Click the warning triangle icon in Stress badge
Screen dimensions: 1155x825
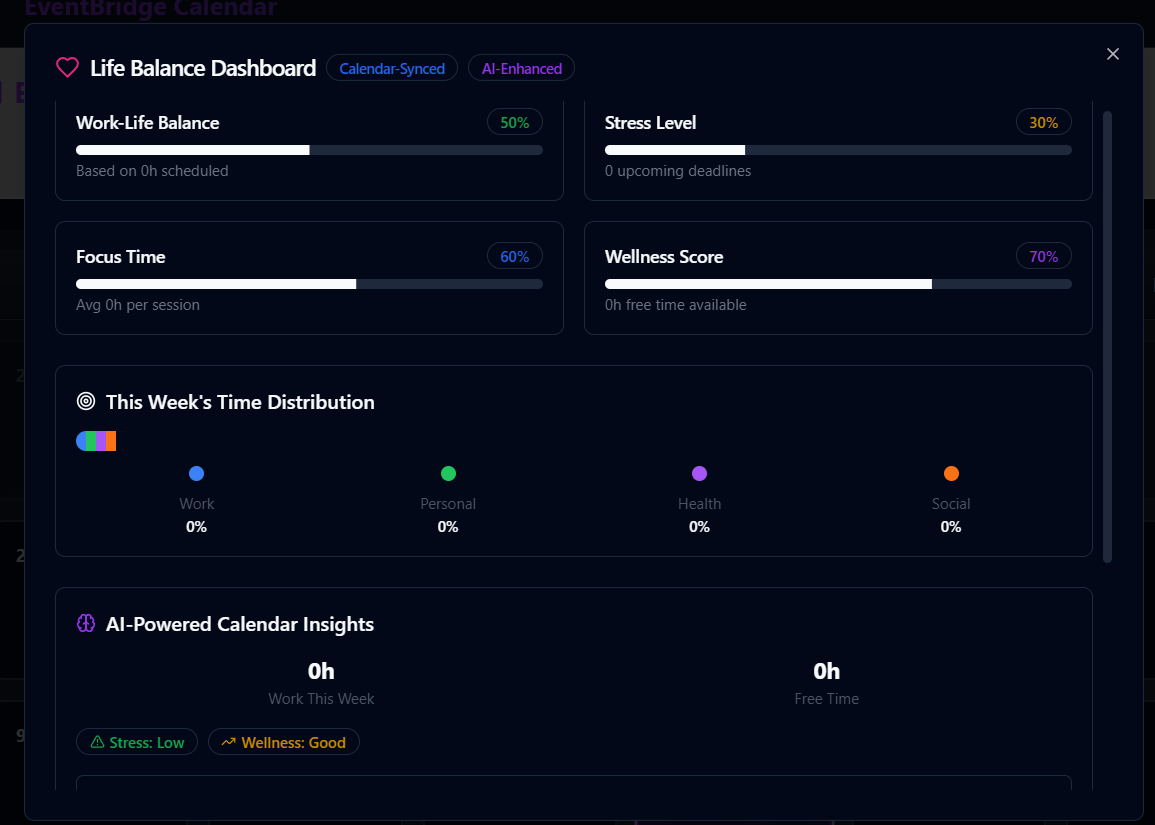point(97,742)
